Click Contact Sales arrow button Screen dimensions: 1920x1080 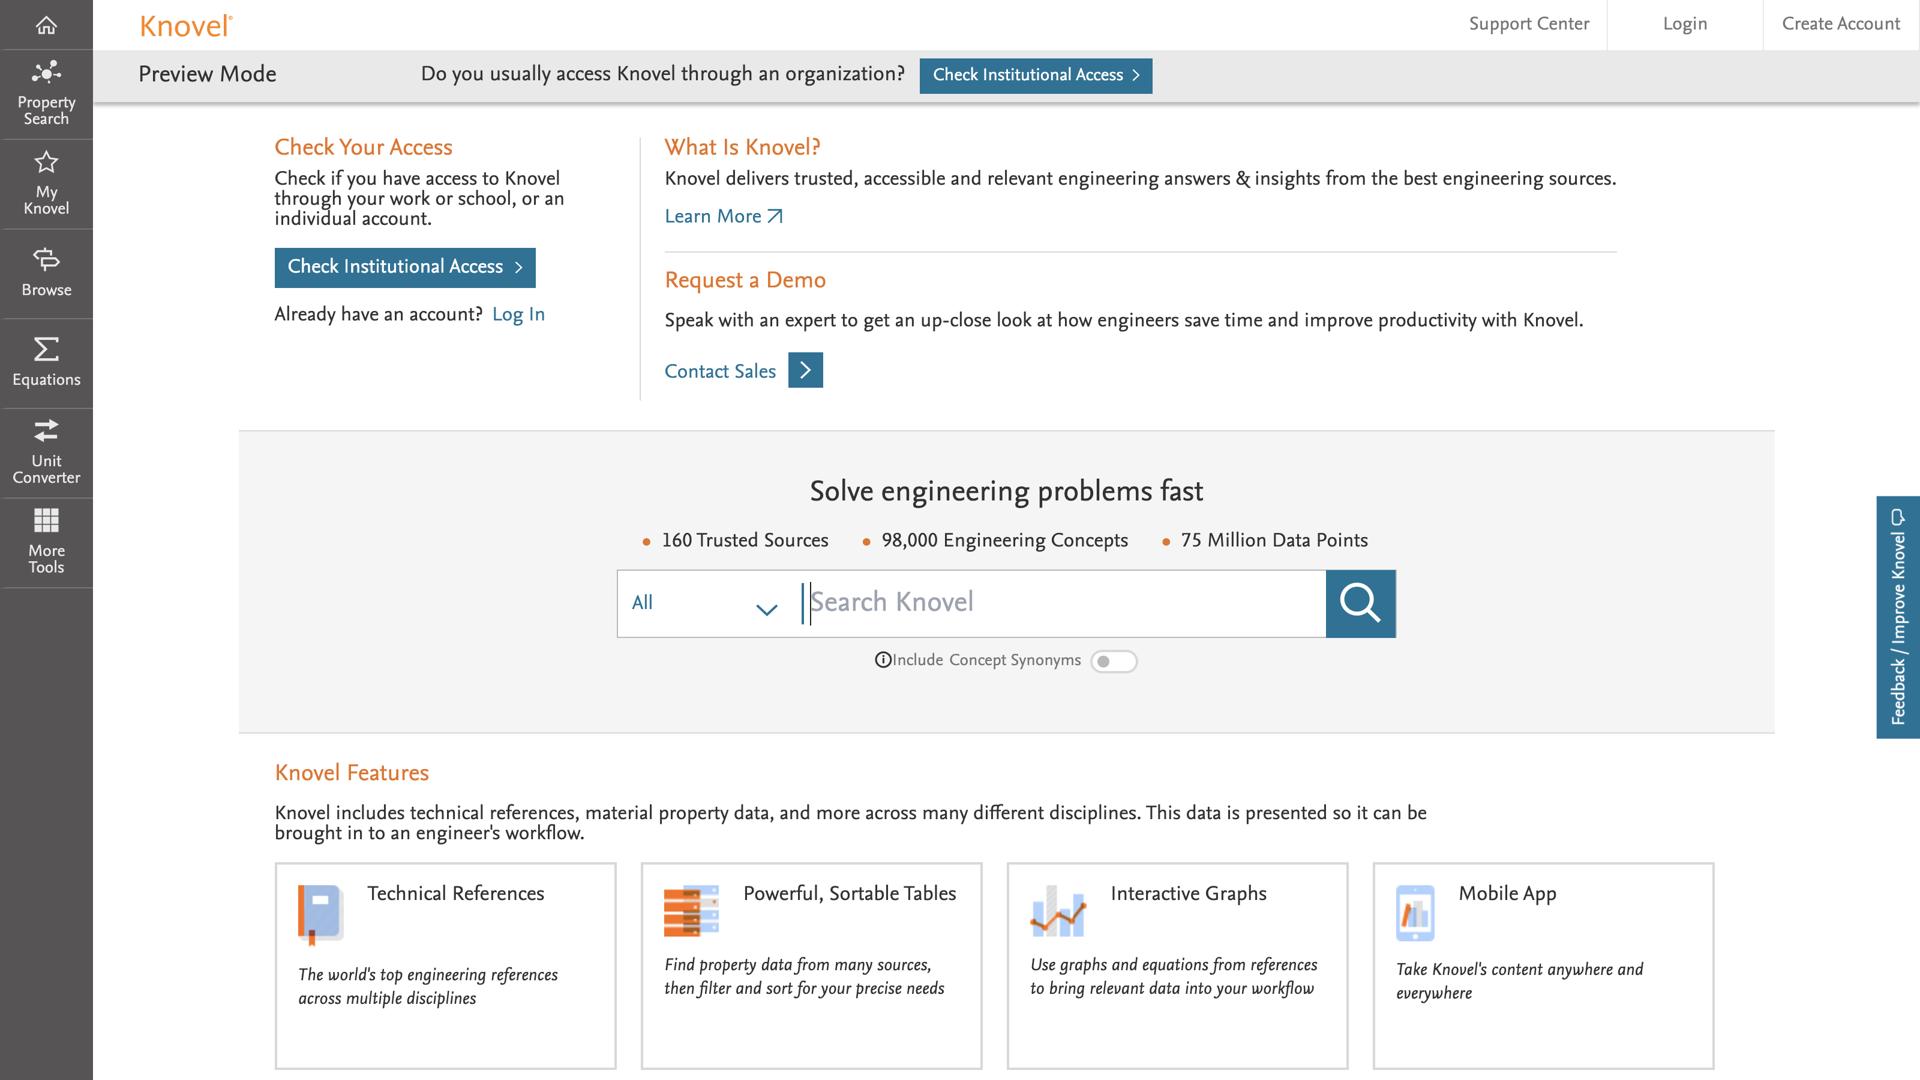click(x=805, y=371)
